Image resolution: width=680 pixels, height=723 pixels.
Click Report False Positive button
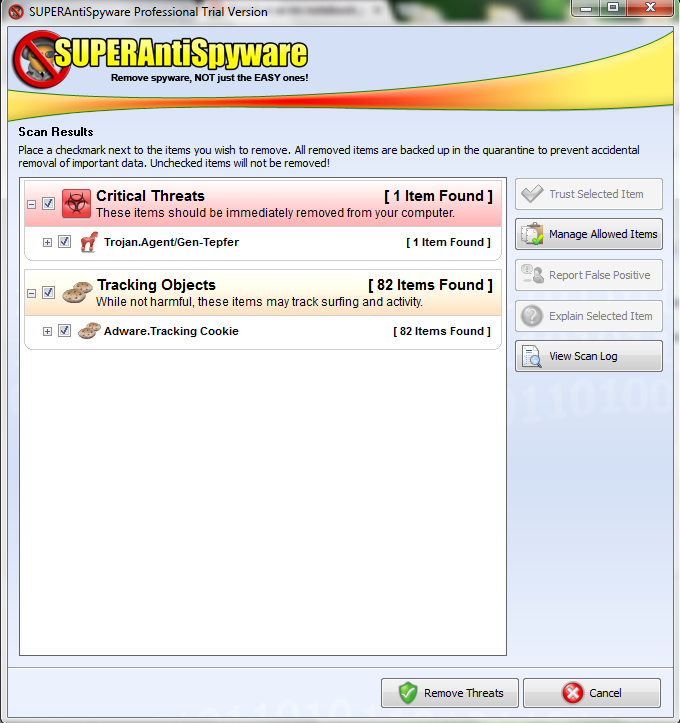(589, 275)
